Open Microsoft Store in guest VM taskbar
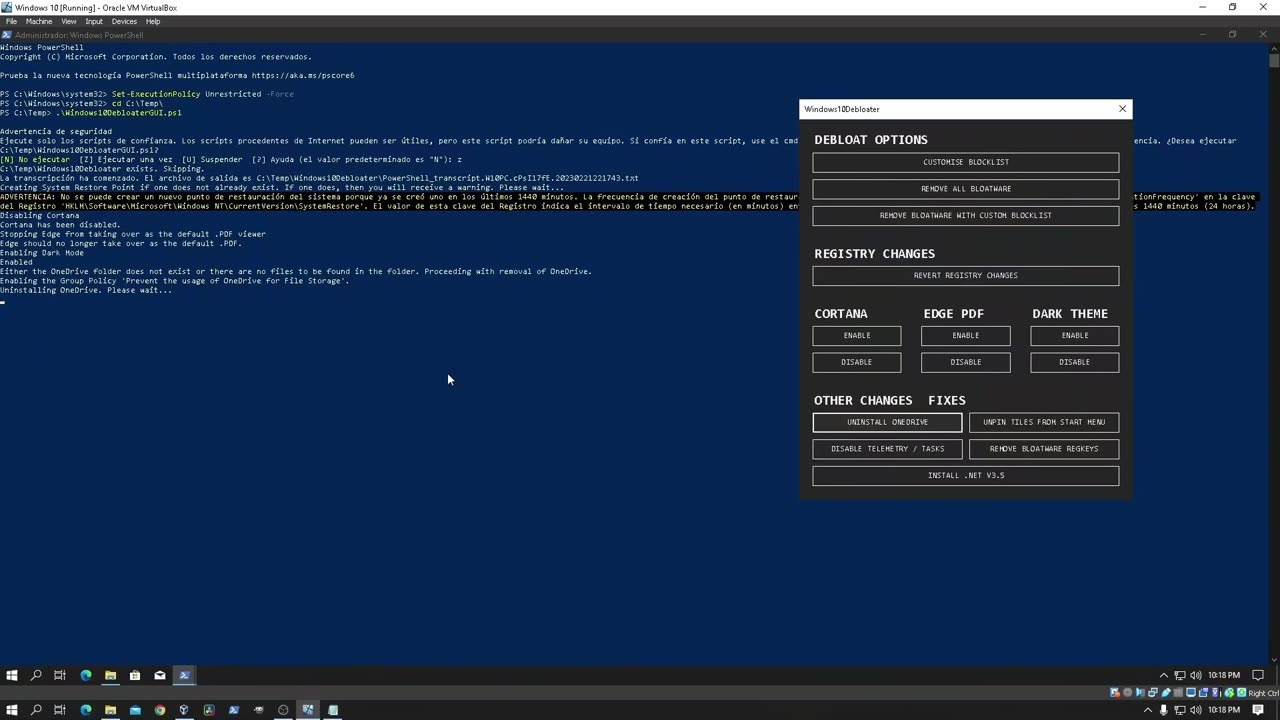Viewport: 1280px width, 720px height. click(135, 675)
